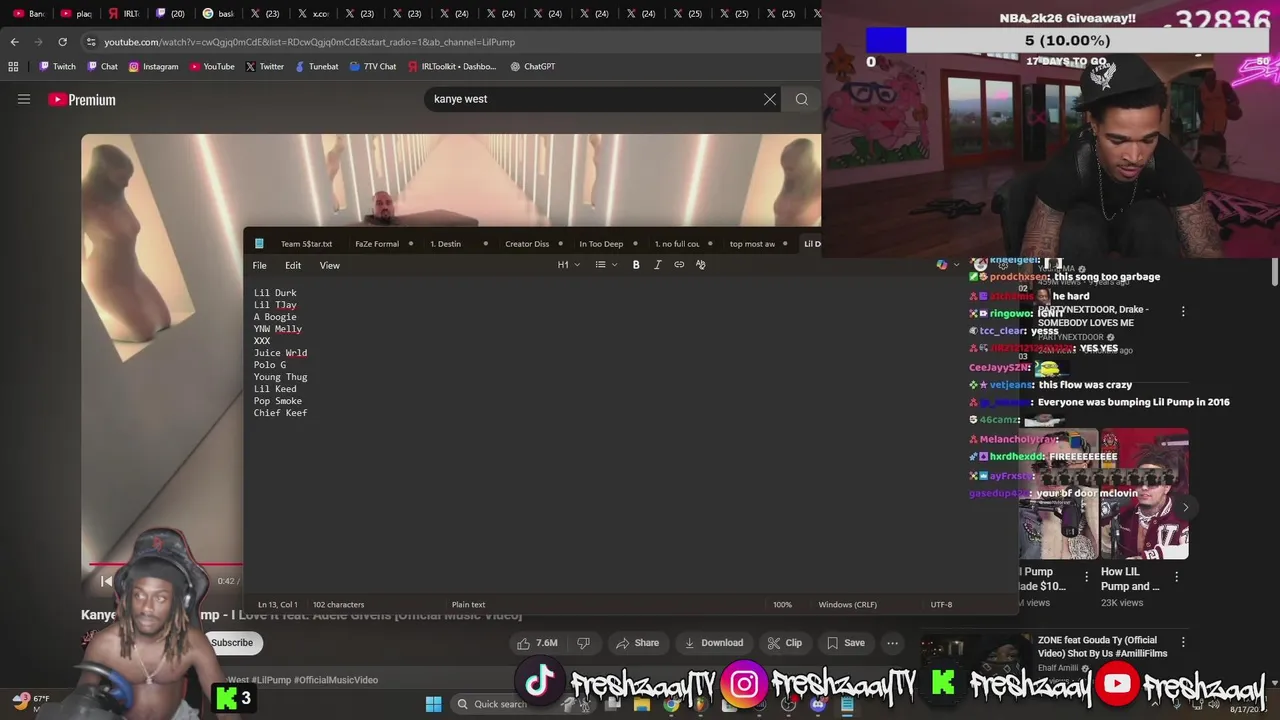Click the YNW Melly line in Notepad
The image size is (1280, 720).
(277, 329)
